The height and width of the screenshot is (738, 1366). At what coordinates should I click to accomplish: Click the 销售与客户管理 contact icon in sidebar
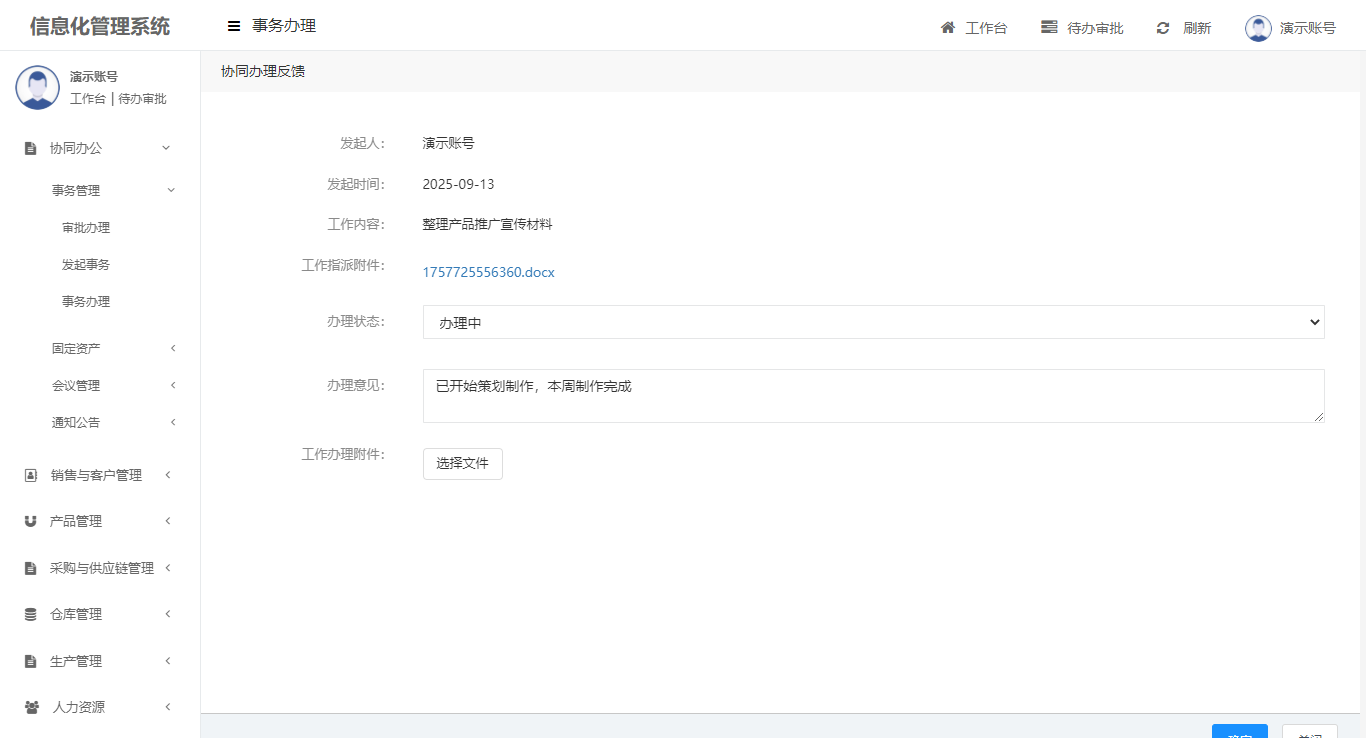pyautogui.click(x=31, y=476)
